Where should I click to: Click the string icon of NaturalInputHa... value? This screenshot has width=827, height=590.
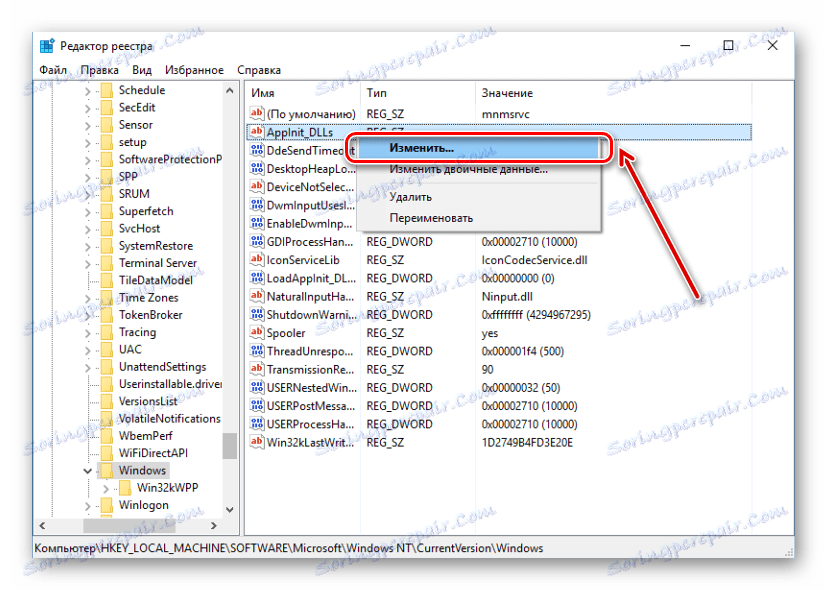pyautogui.click(x=256, y=296)
